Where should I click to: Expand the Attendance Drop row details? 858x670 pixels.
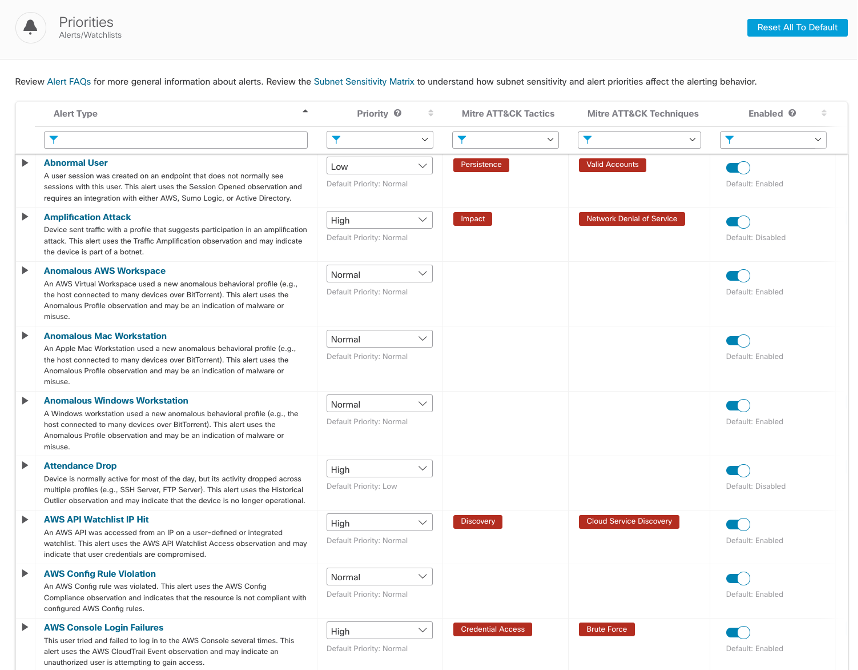tap(25, 466)
